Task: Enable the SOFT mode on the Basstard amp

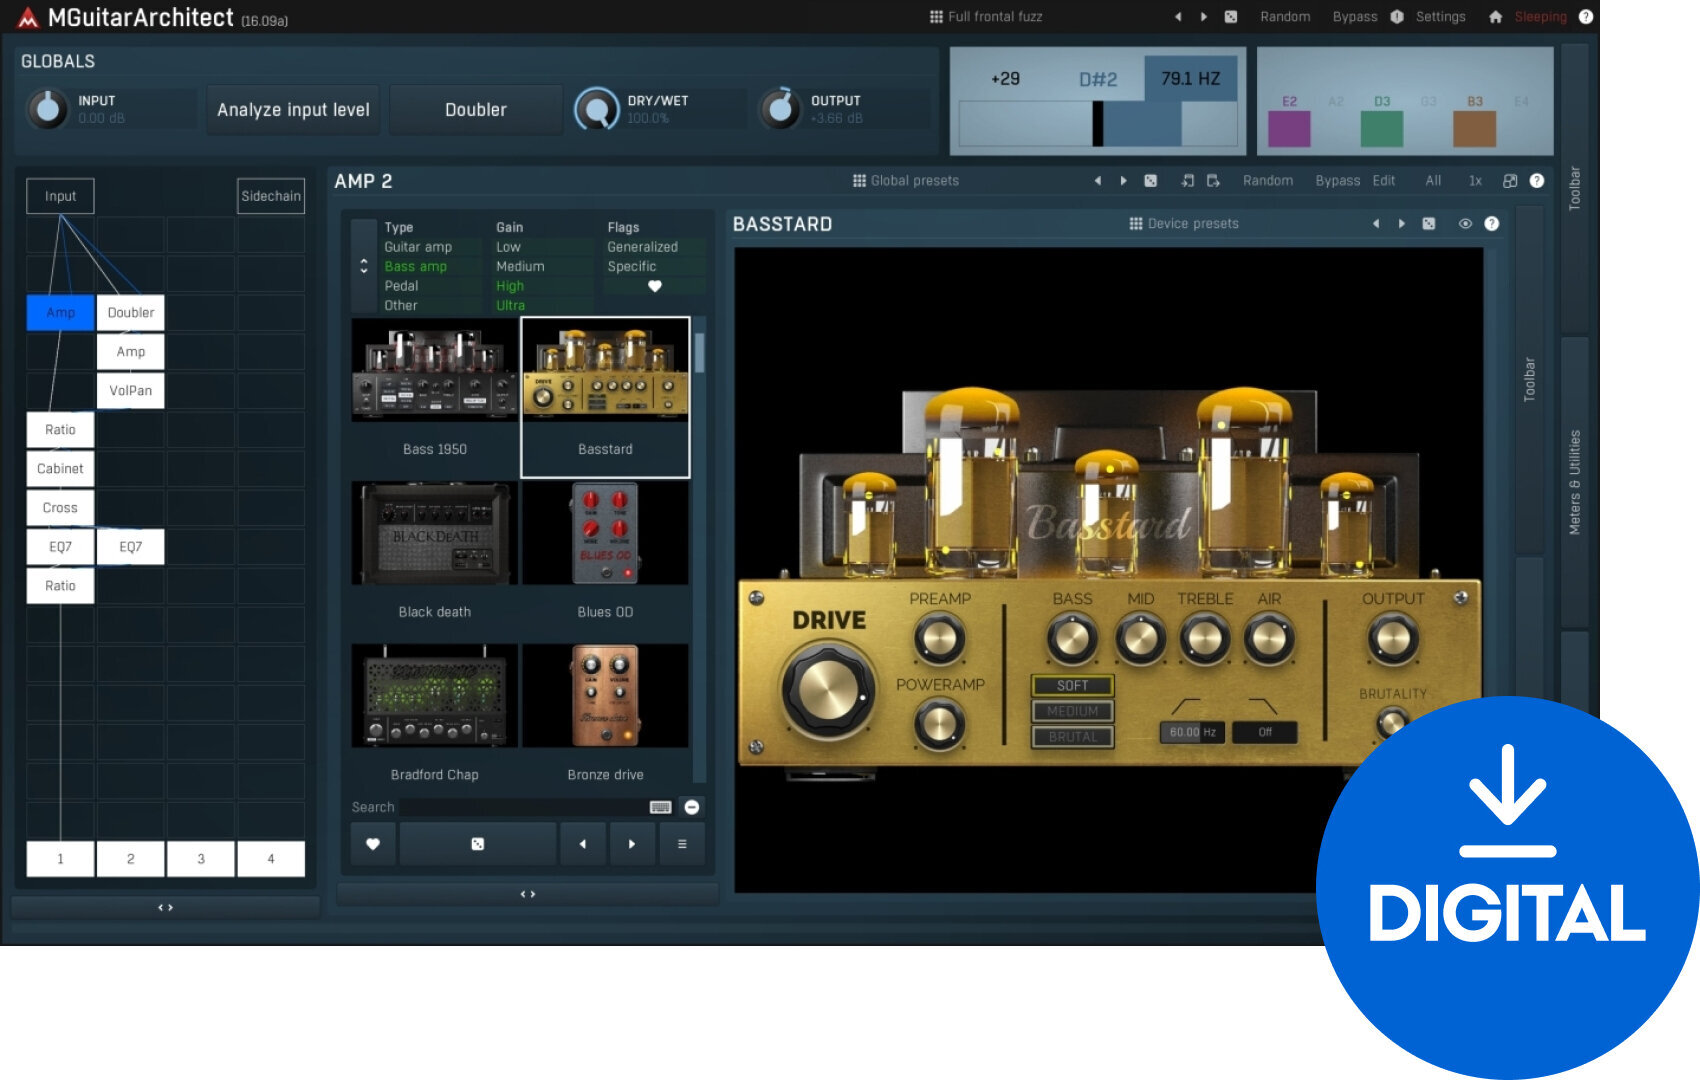Action: click(1072, 685)
